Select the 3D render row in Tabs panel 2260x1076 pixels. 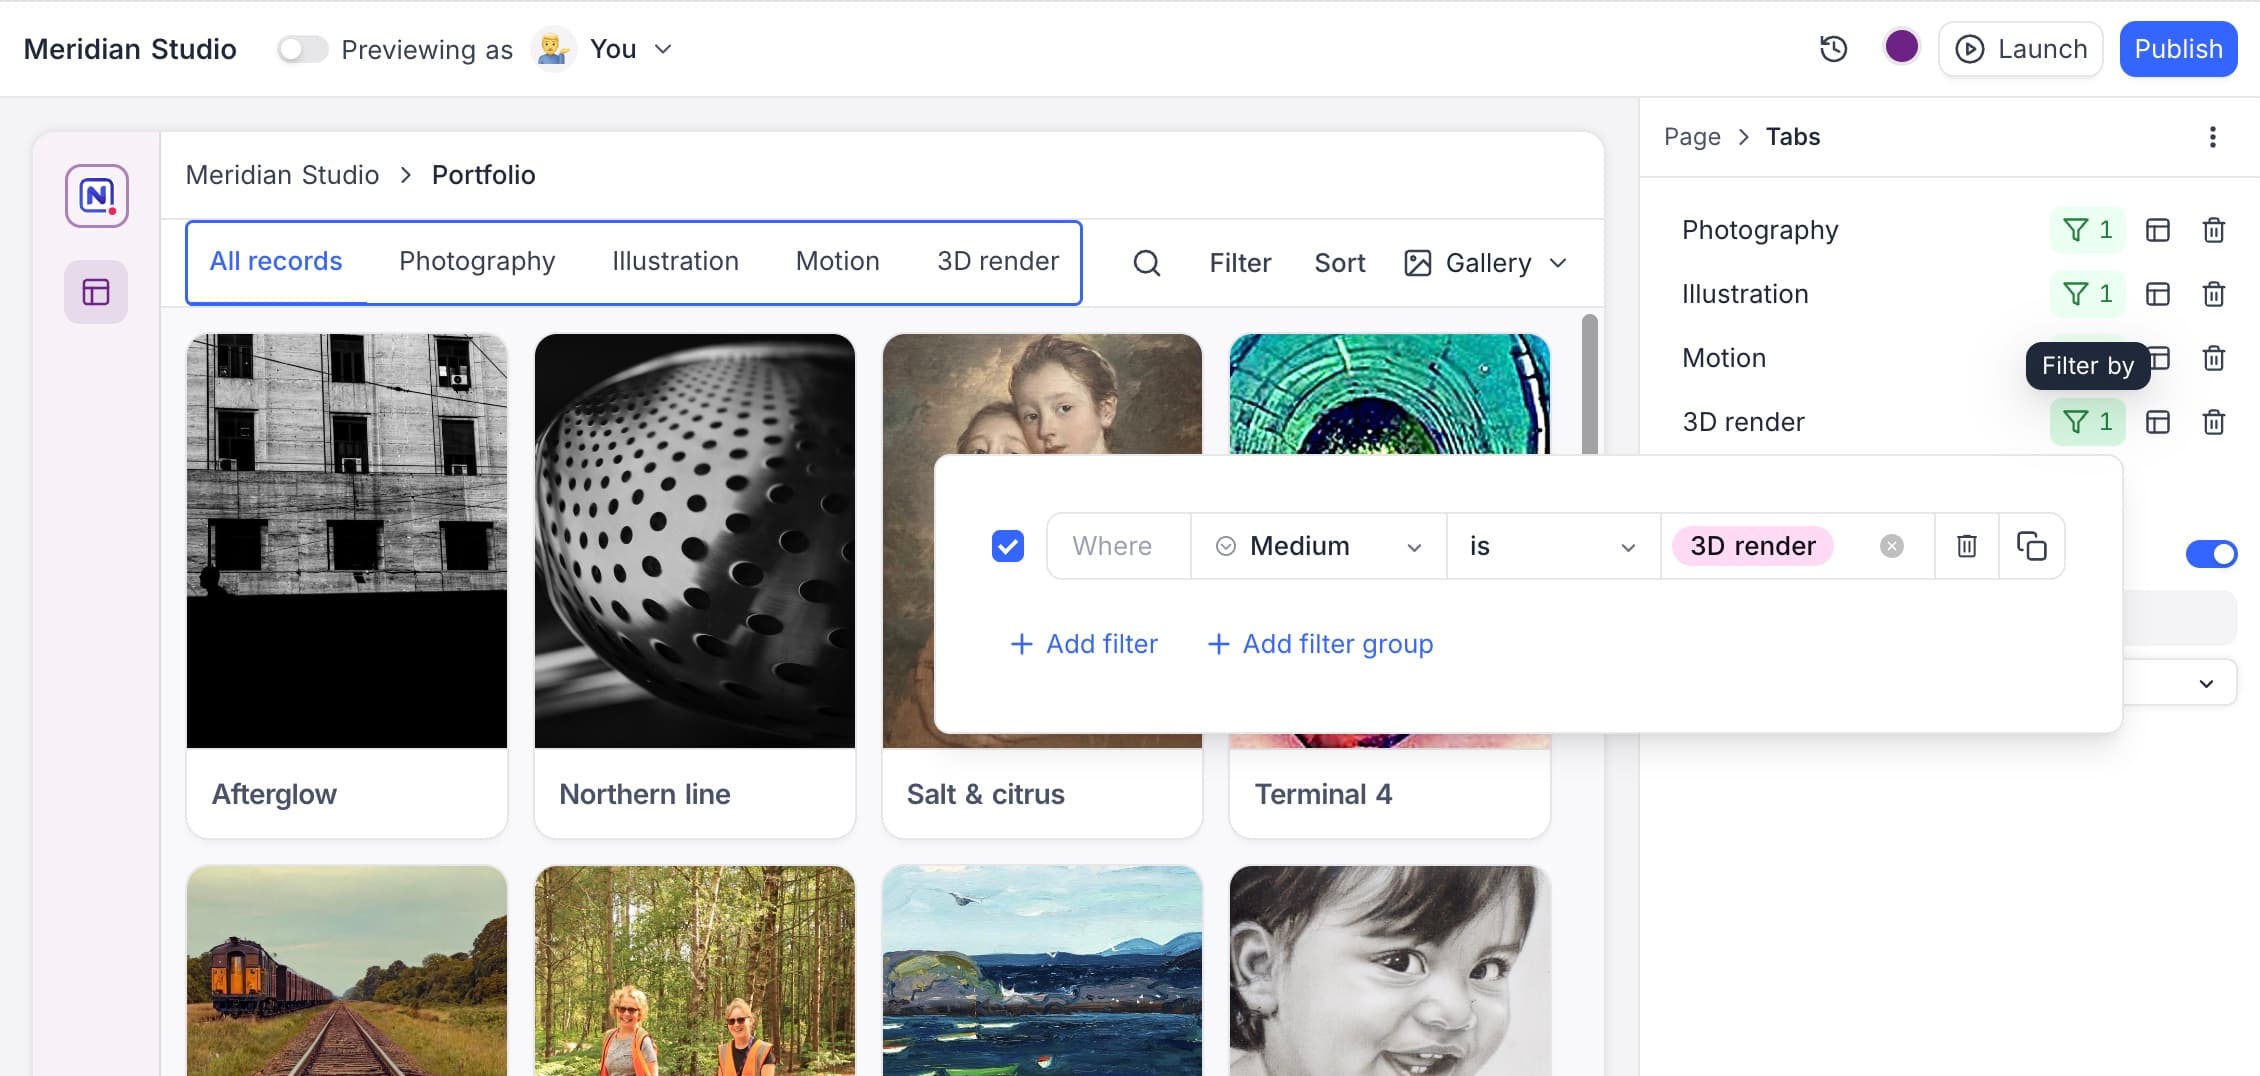pos(1743,422)
